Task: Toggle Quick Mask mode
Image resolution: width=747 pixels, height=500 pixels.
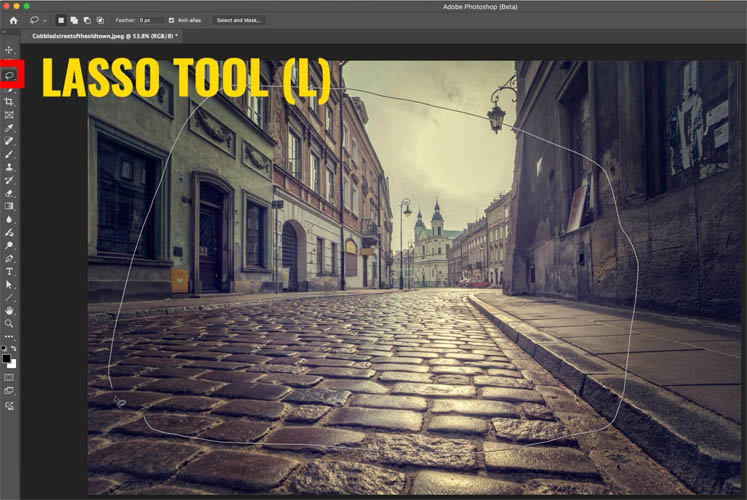Action: pyautogui.click(x=9, y=377)
